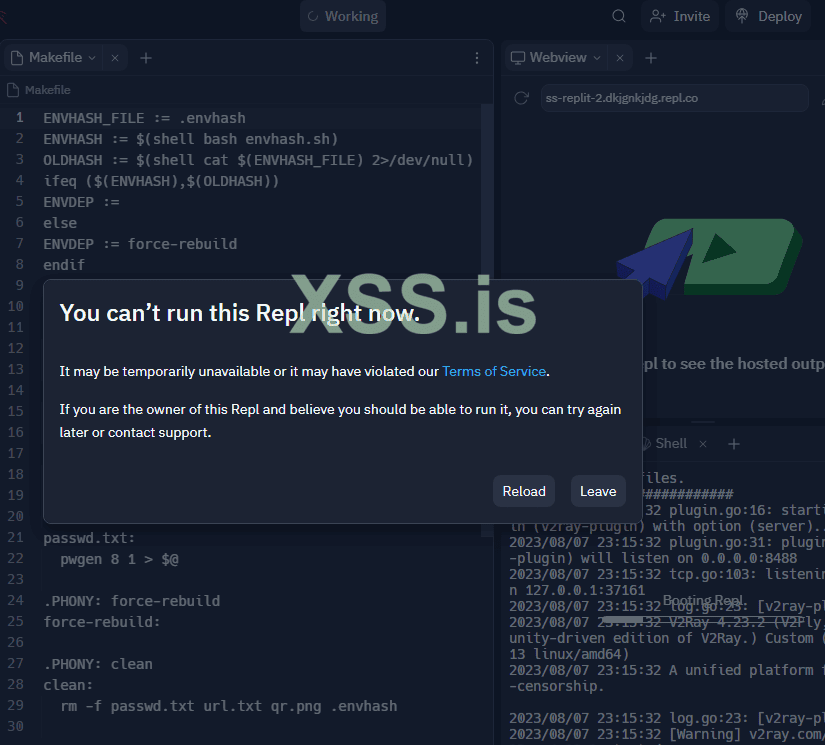
Task: Click the Booting Repl progress bar
Action: pyautogui.click(x=703, y=620)
